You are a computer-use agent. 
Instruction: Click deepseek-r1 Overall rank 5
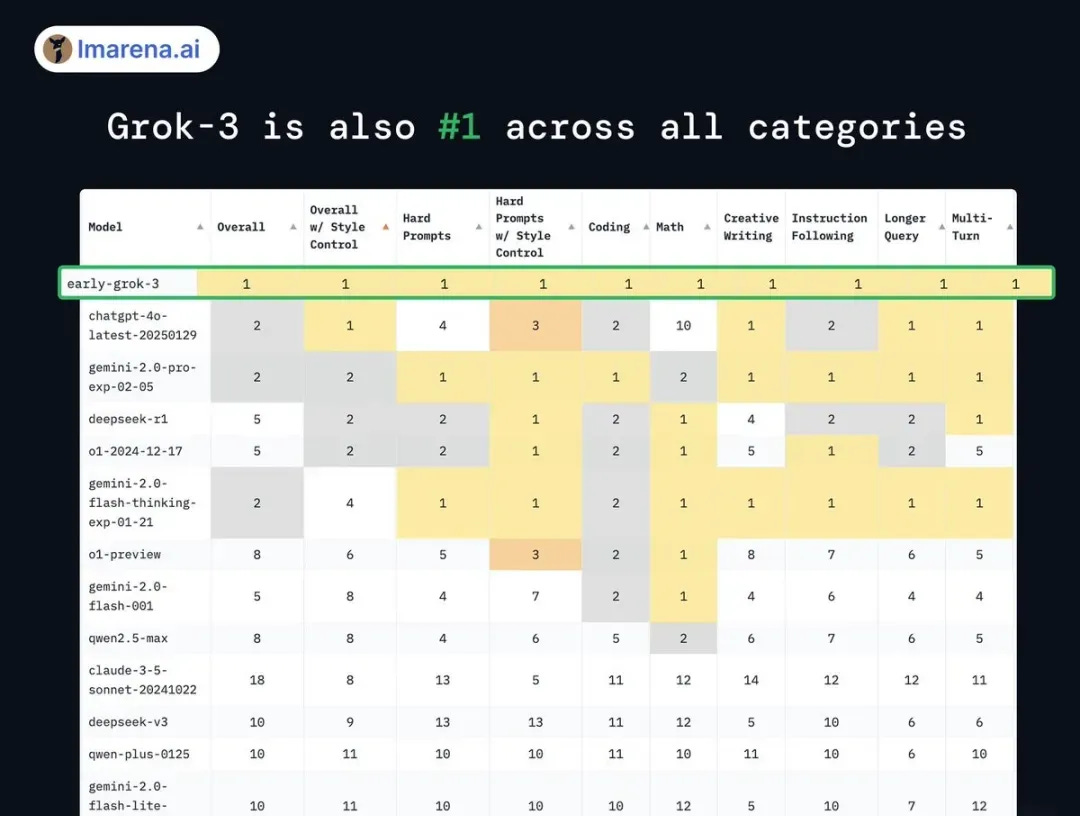[257, 419]
